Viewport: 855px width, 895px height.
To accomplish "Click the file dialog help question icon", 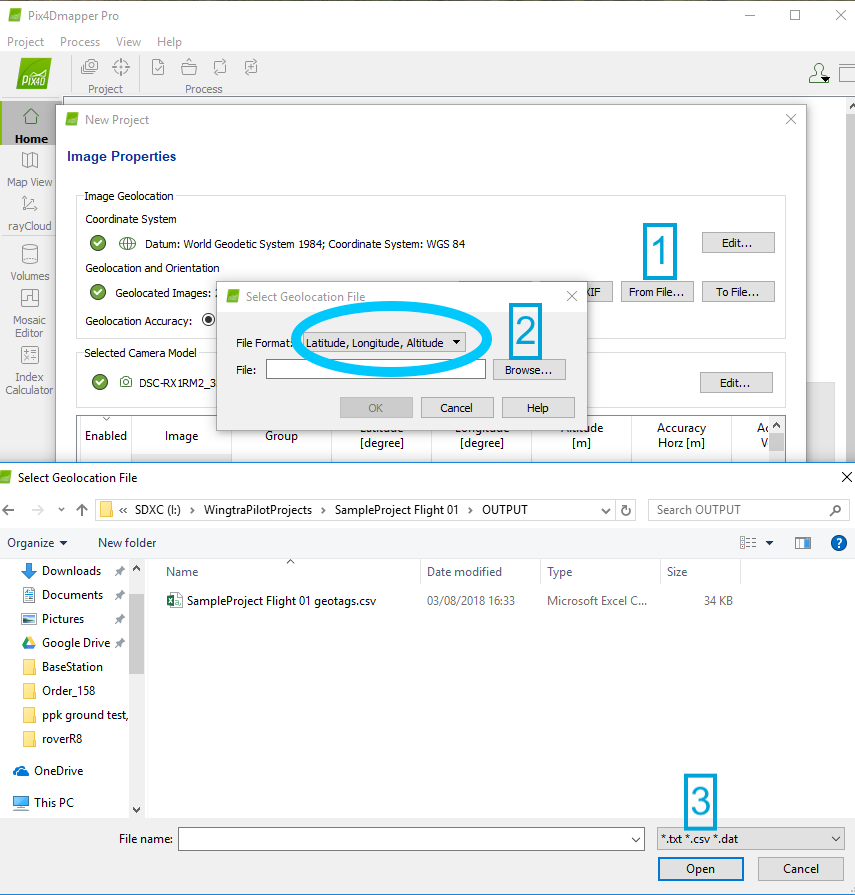I will [839, 543].
